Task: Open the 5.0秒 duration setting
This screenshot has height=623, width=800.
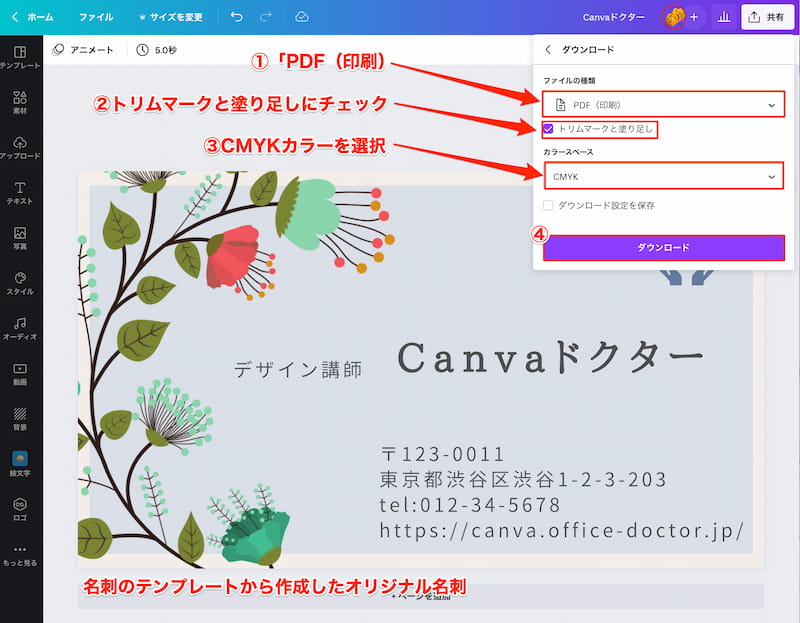Action: point(155,49)
